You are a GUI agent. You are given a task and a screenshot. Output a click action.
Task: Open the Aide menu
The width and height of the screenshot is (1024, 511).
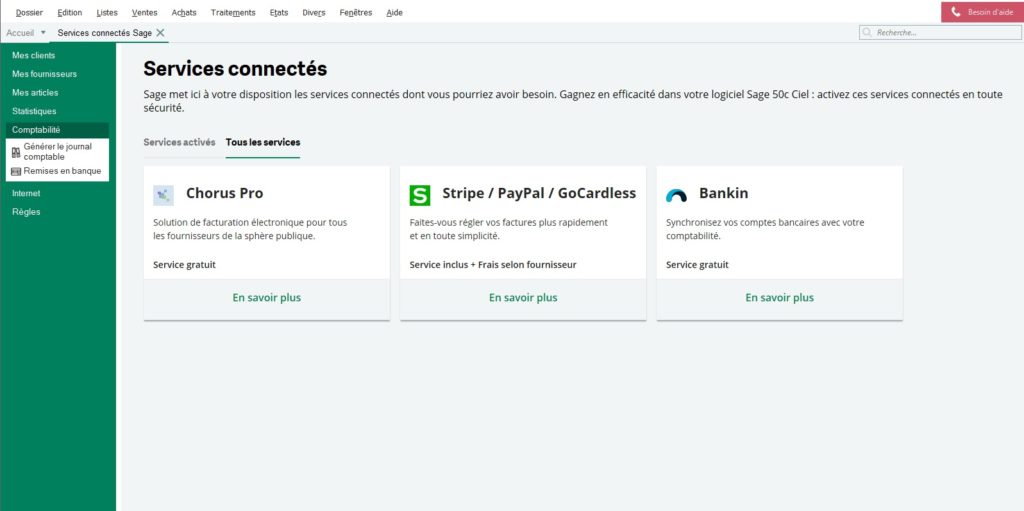394,12
